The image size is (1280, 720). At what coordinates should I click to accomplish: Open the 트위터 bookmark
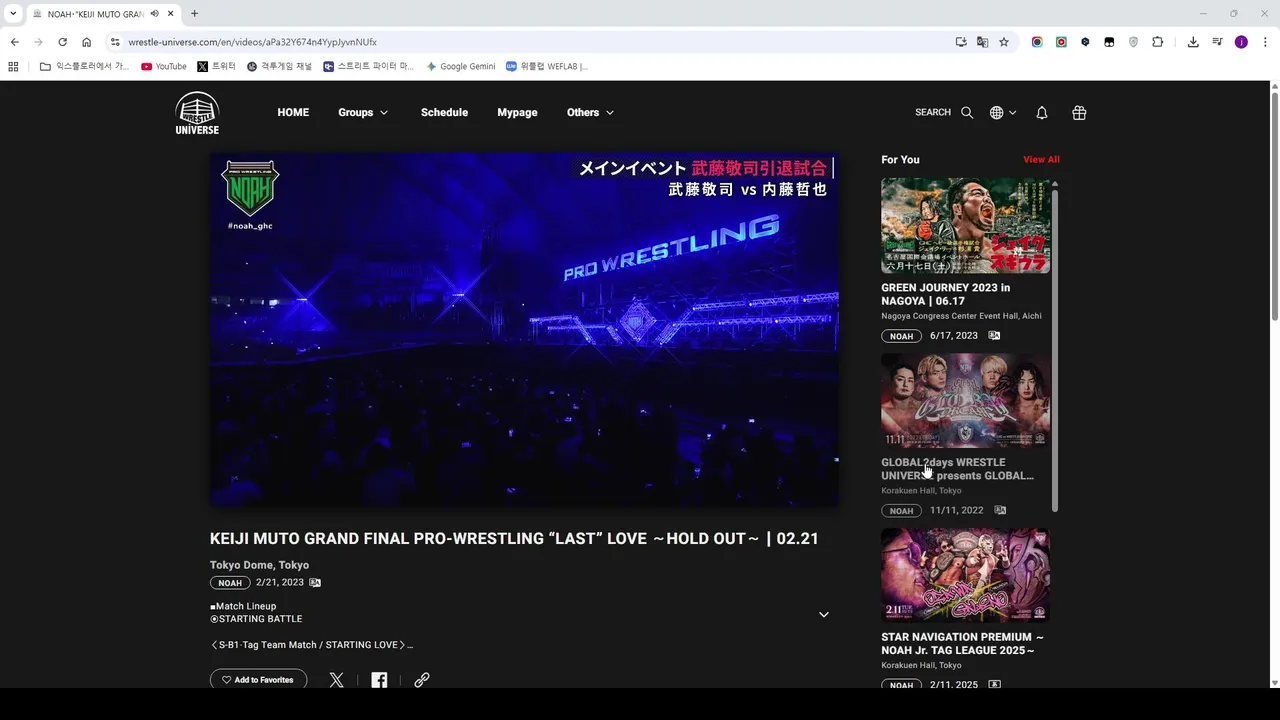pyautogui.click(x=217, y=66)
